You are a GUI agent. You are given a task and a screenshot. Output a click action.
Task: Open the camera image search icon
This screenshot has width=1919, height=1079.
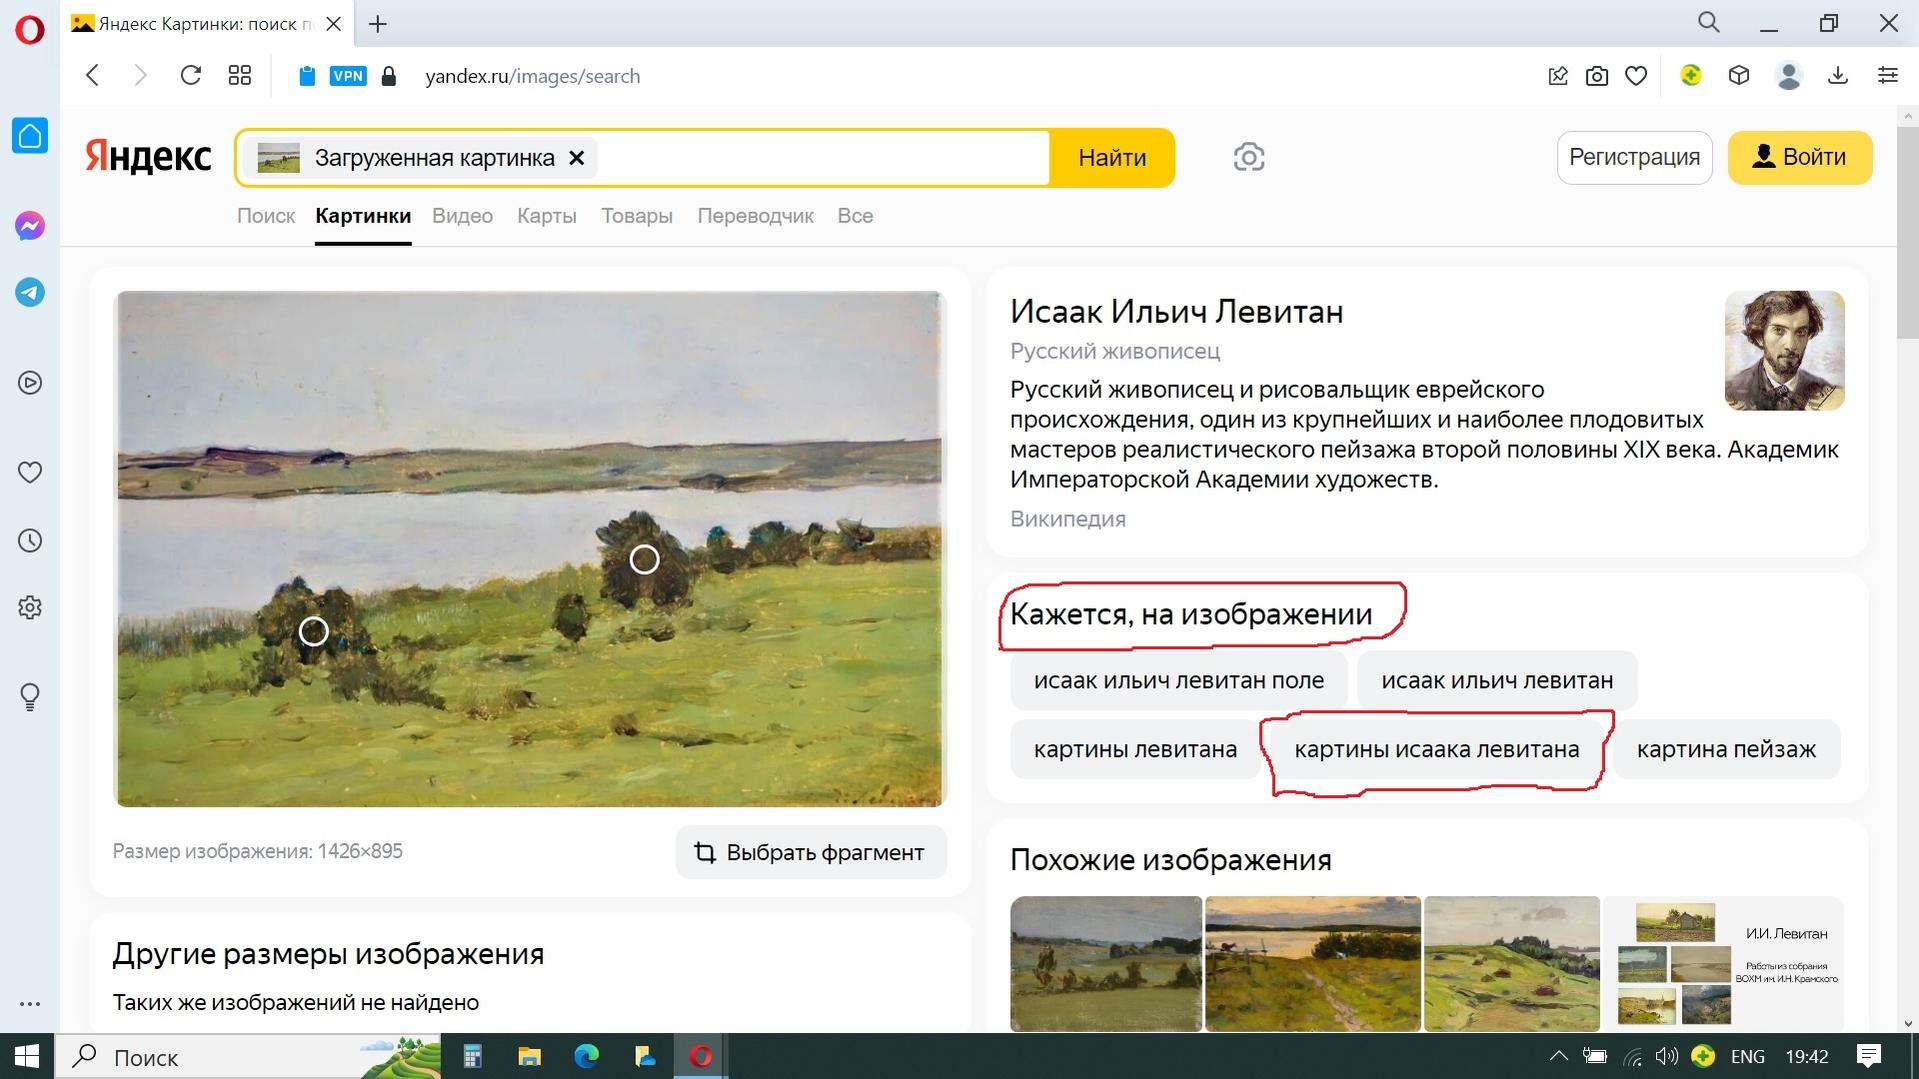tap(1248, 157)
